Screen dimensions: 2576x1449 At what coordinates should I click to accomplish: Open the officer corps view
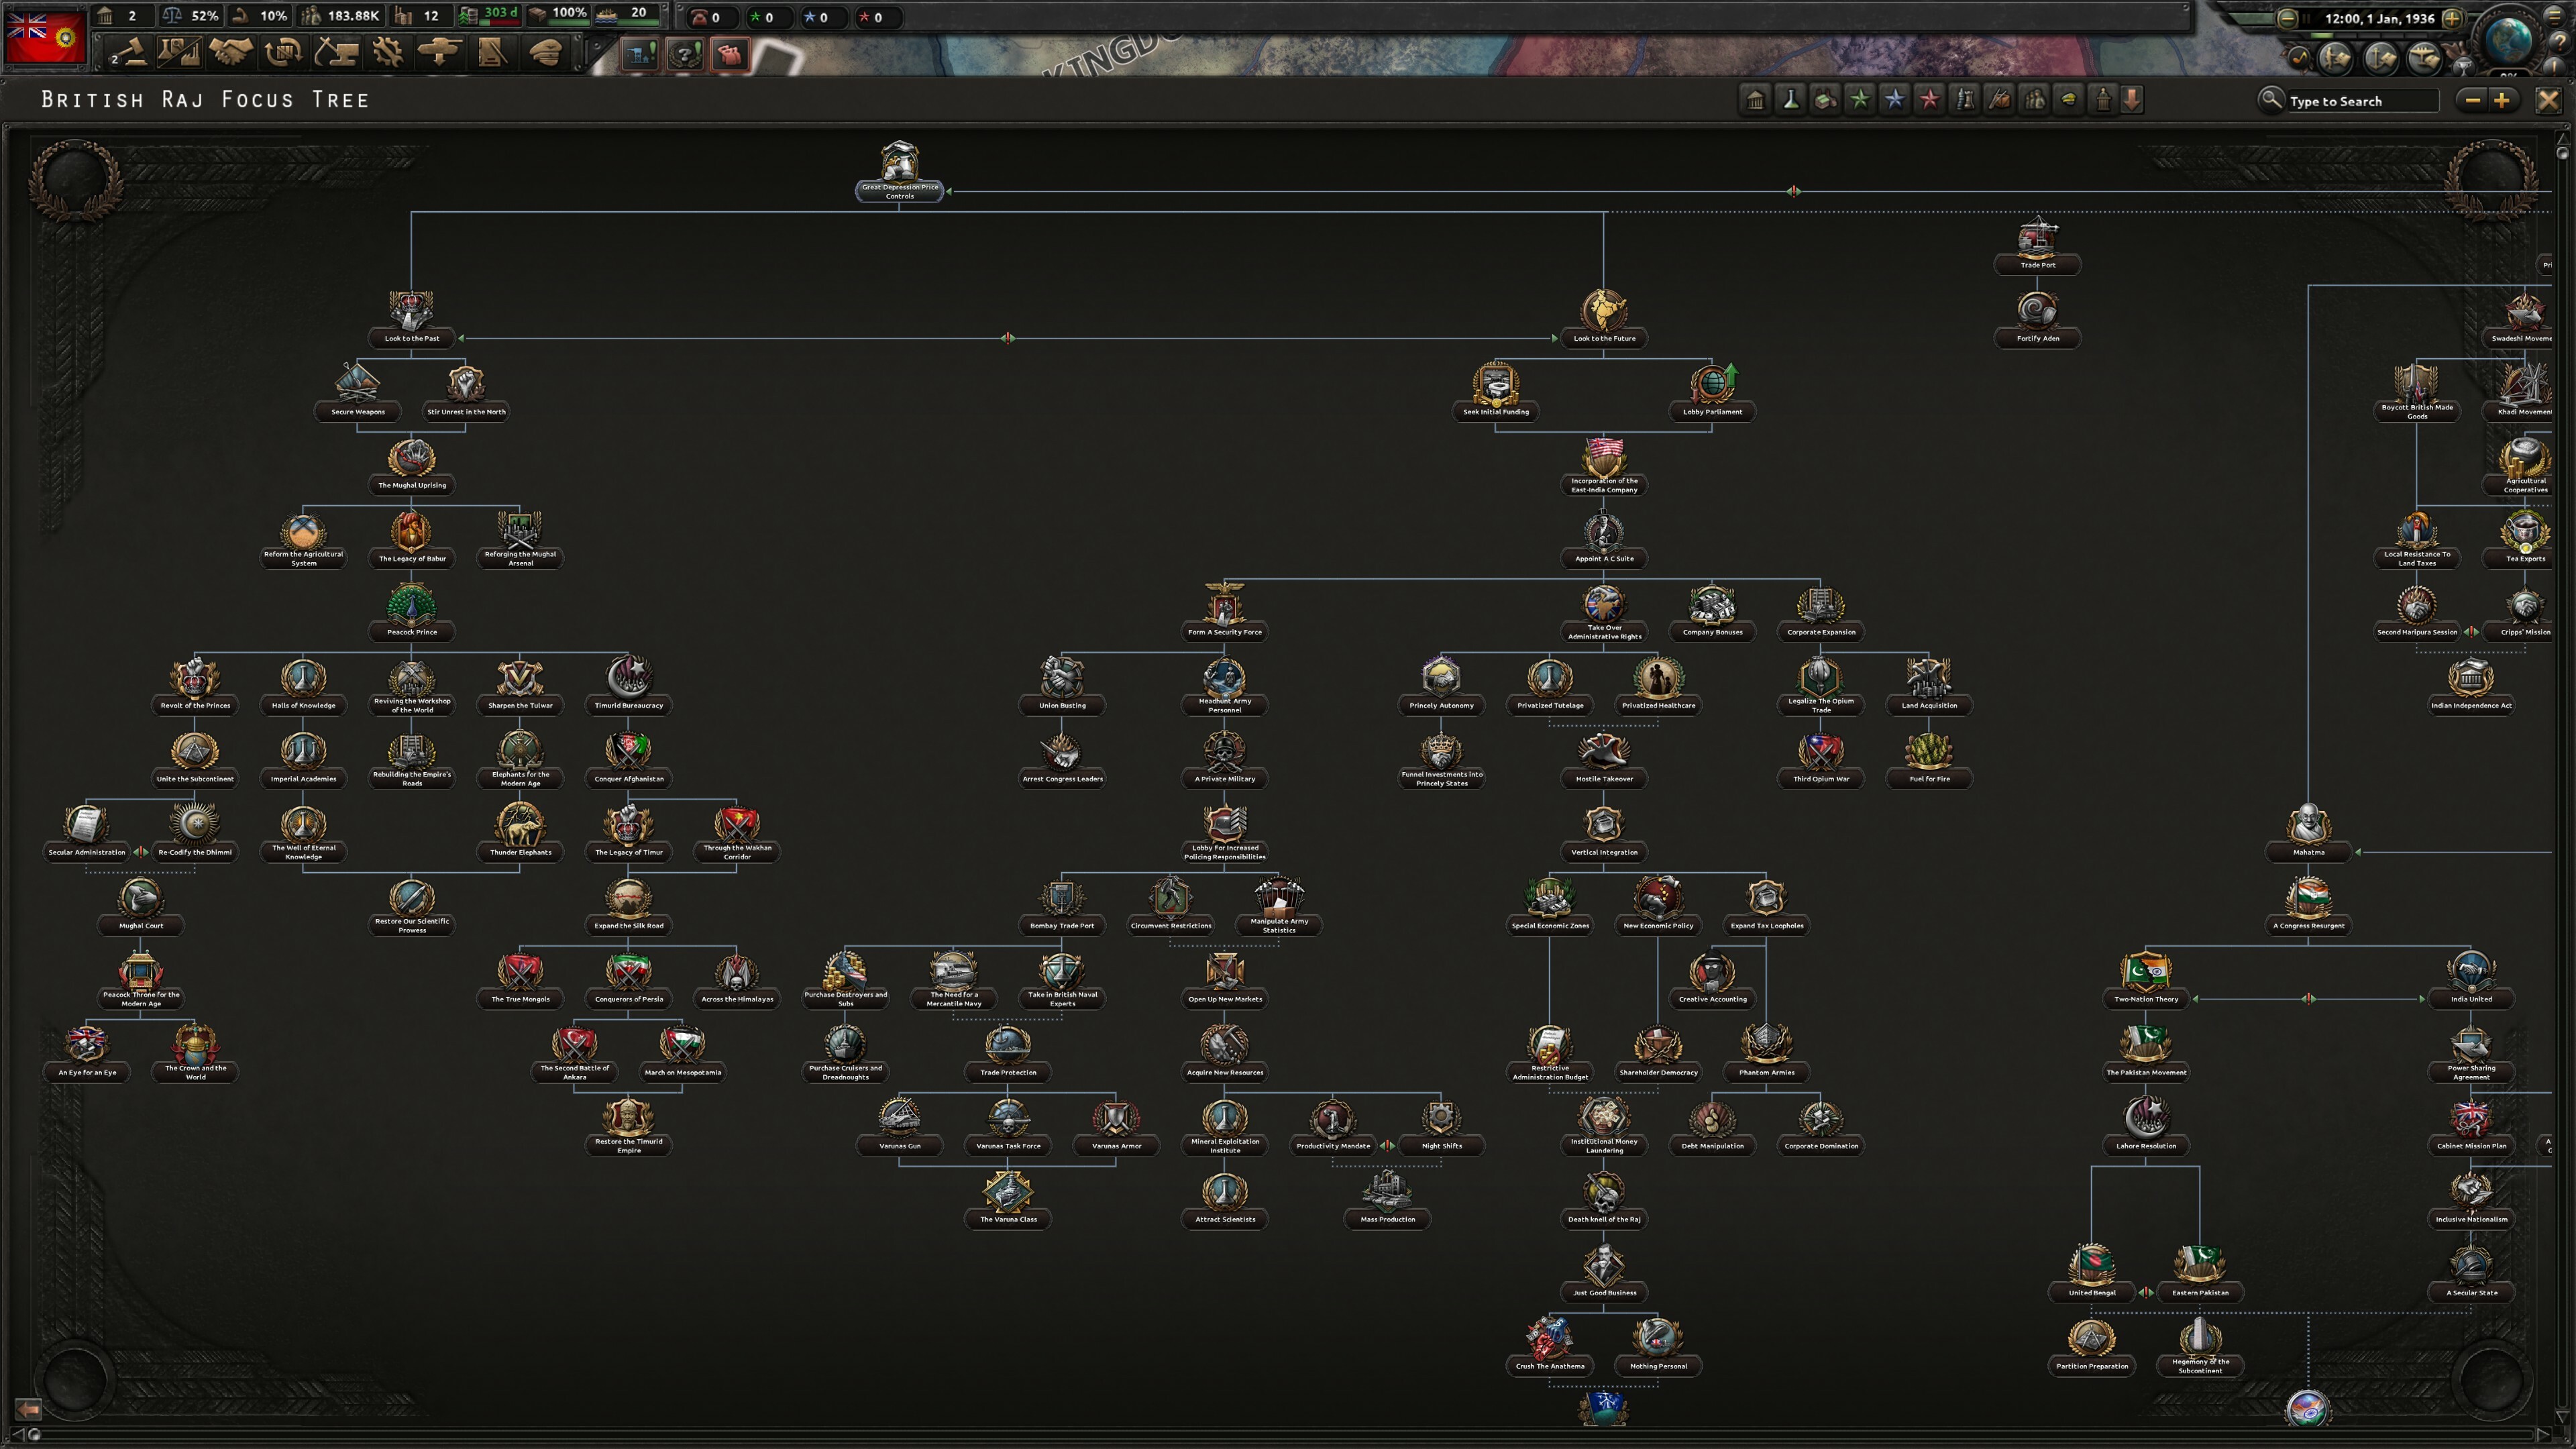[545, 52]
